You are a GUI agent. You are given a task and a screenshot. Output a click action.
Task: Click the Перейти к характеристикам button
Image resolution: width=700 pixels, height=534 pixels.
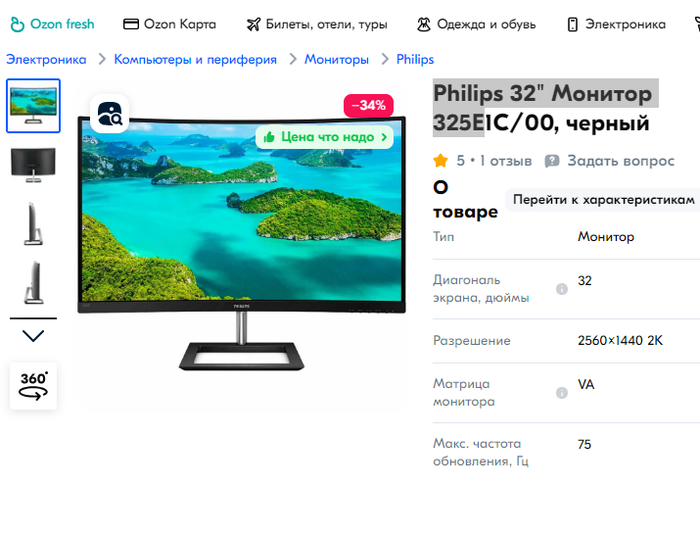point(603,200)
